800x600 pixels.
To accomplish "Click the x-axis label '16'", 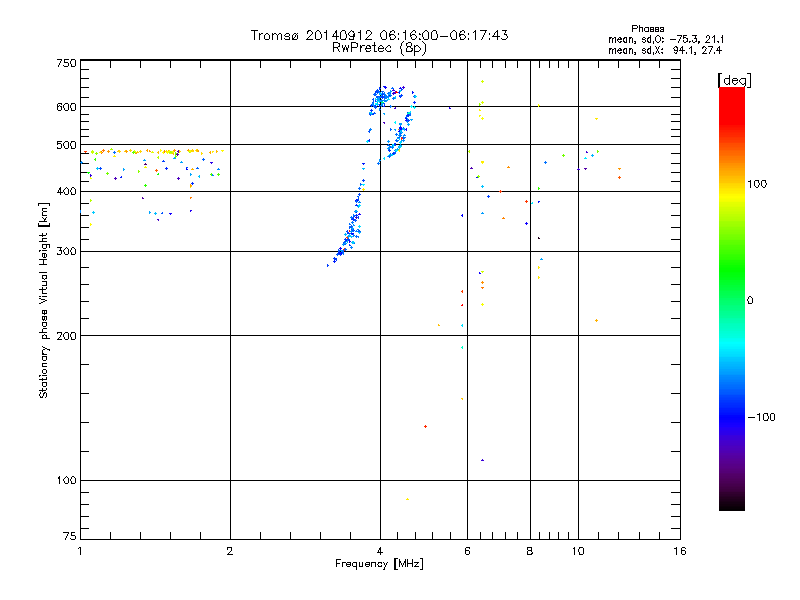I will coord(680,551).
